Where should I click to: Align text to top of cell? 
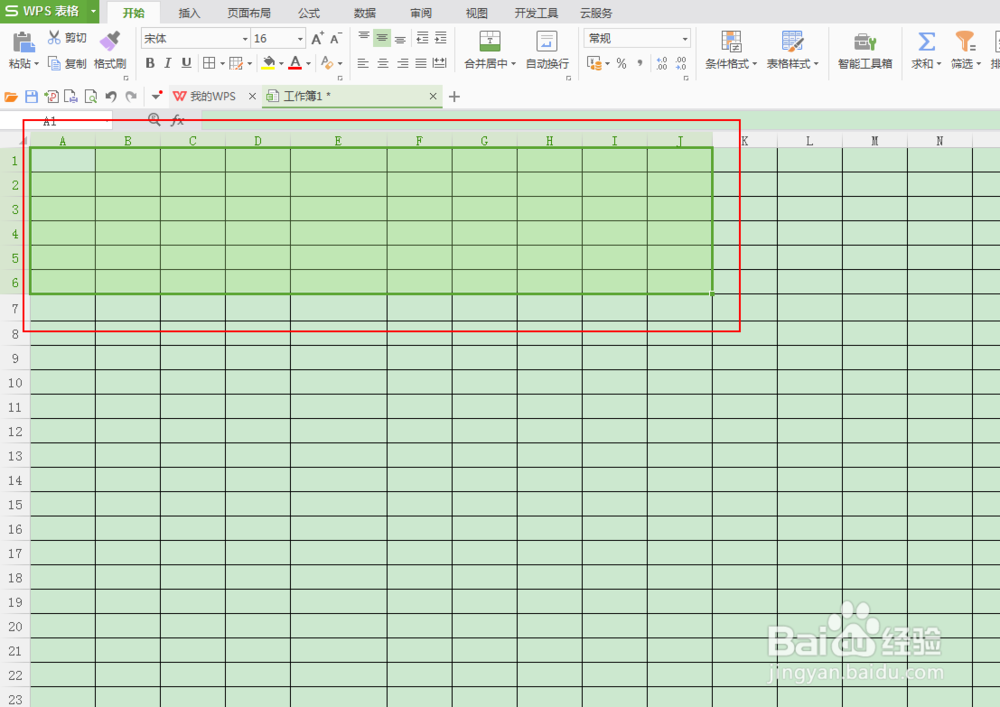point(364,38)
